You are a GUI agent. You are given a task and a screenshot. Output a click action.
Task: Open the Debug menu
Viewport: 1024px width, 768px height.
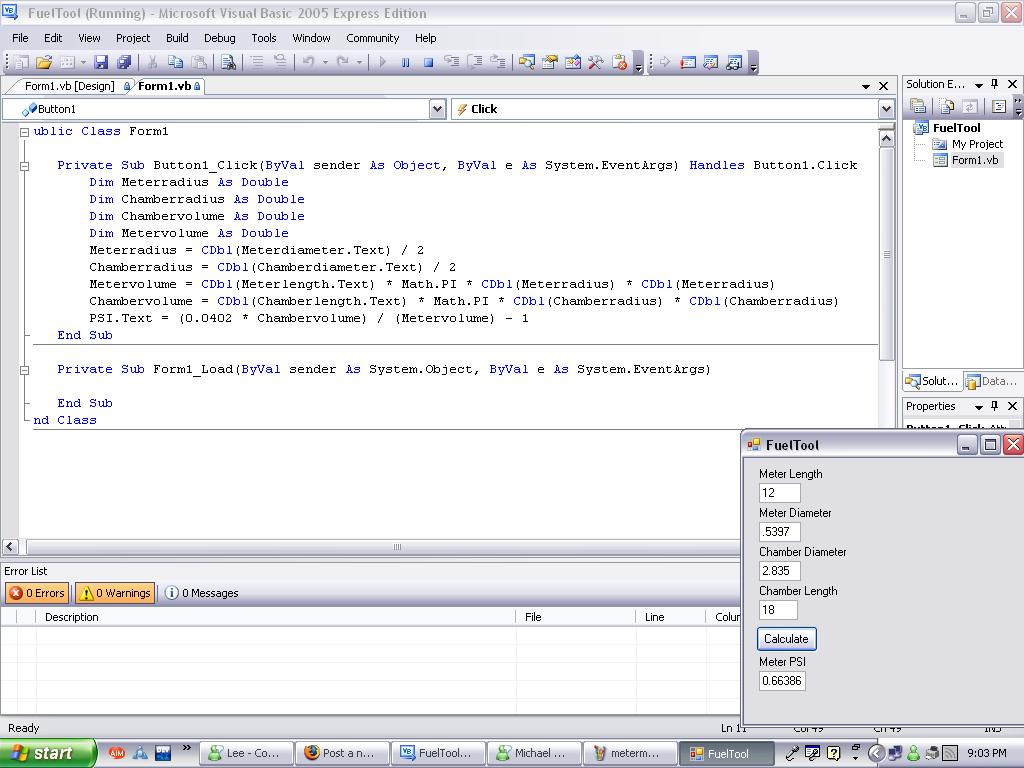pos(219,38)
